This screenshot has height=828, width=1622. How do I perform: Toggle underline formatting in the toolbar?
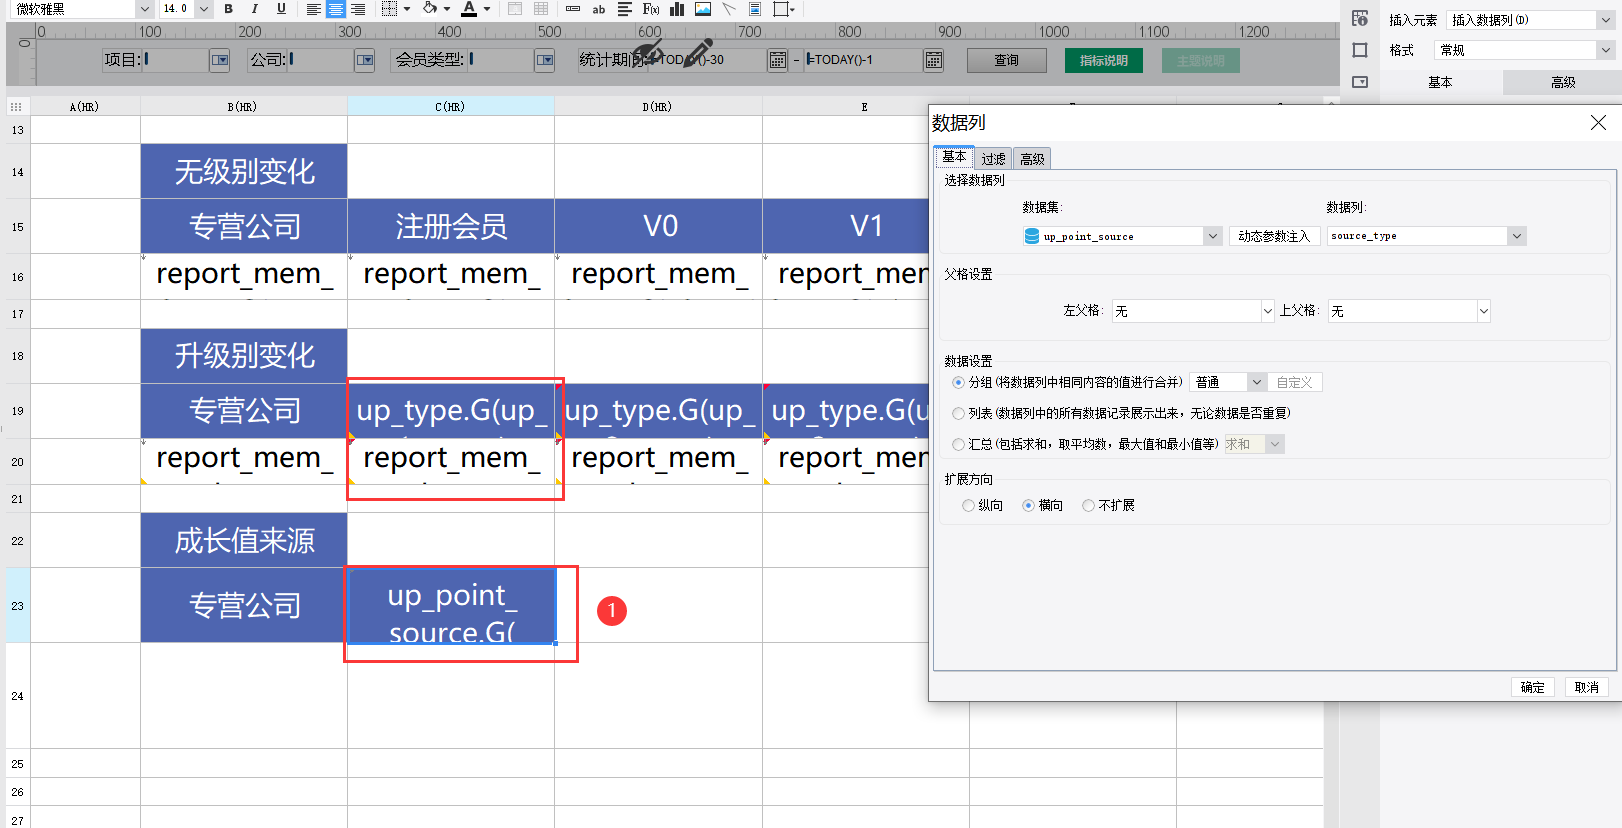pos(281,9)
